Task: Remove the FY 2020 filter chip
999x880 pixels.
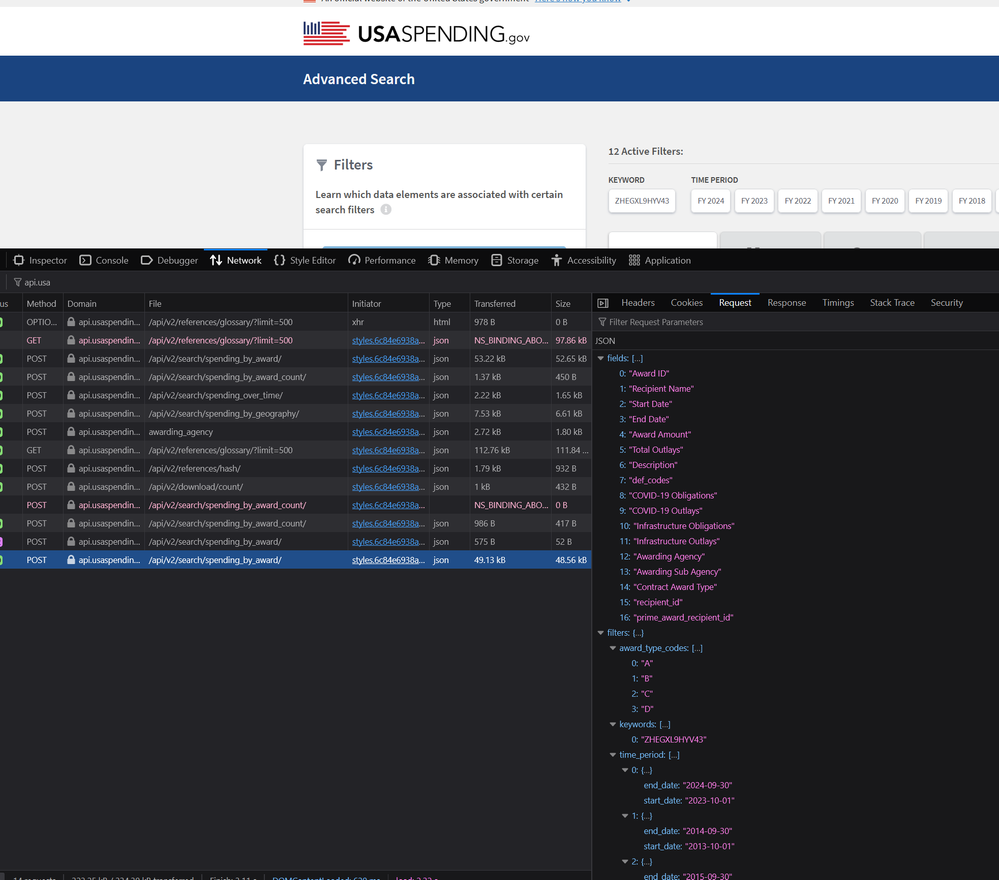Action: coord(885,201)
